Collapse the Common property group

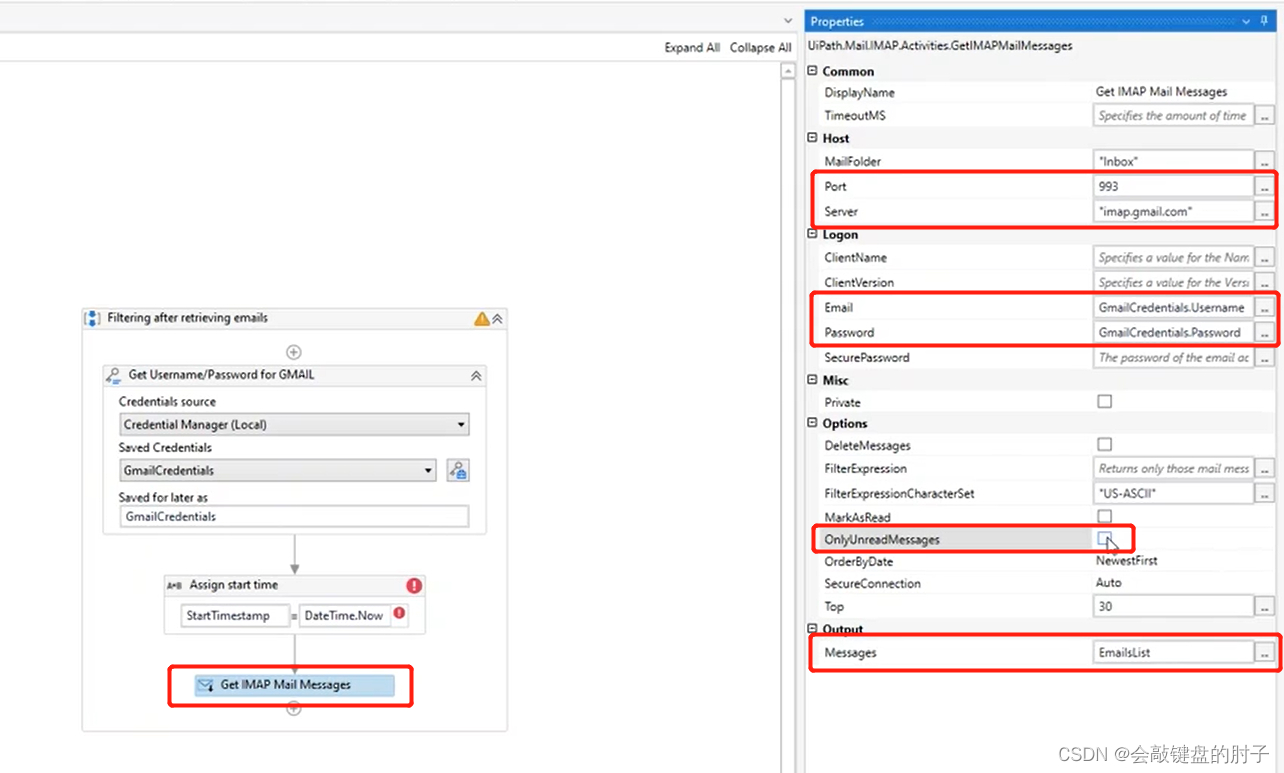coord(813,71)
